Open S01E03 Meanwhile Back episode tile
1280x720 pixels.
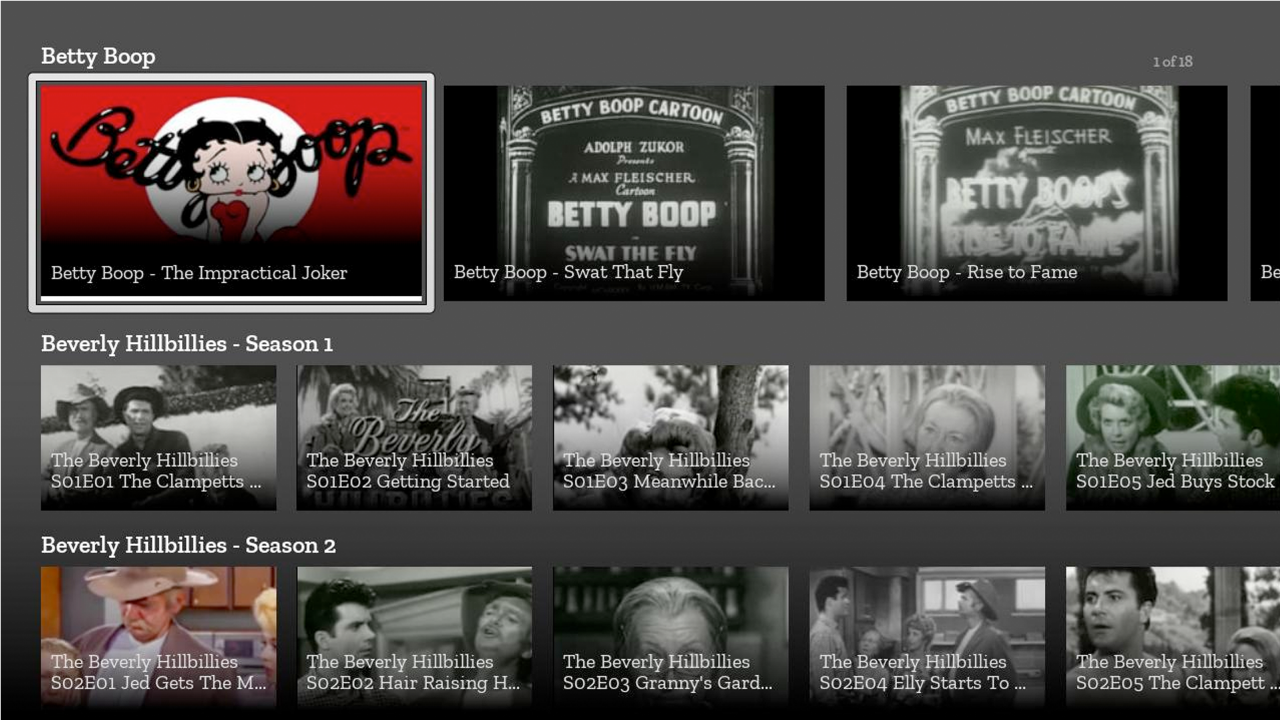pos(671,437)
